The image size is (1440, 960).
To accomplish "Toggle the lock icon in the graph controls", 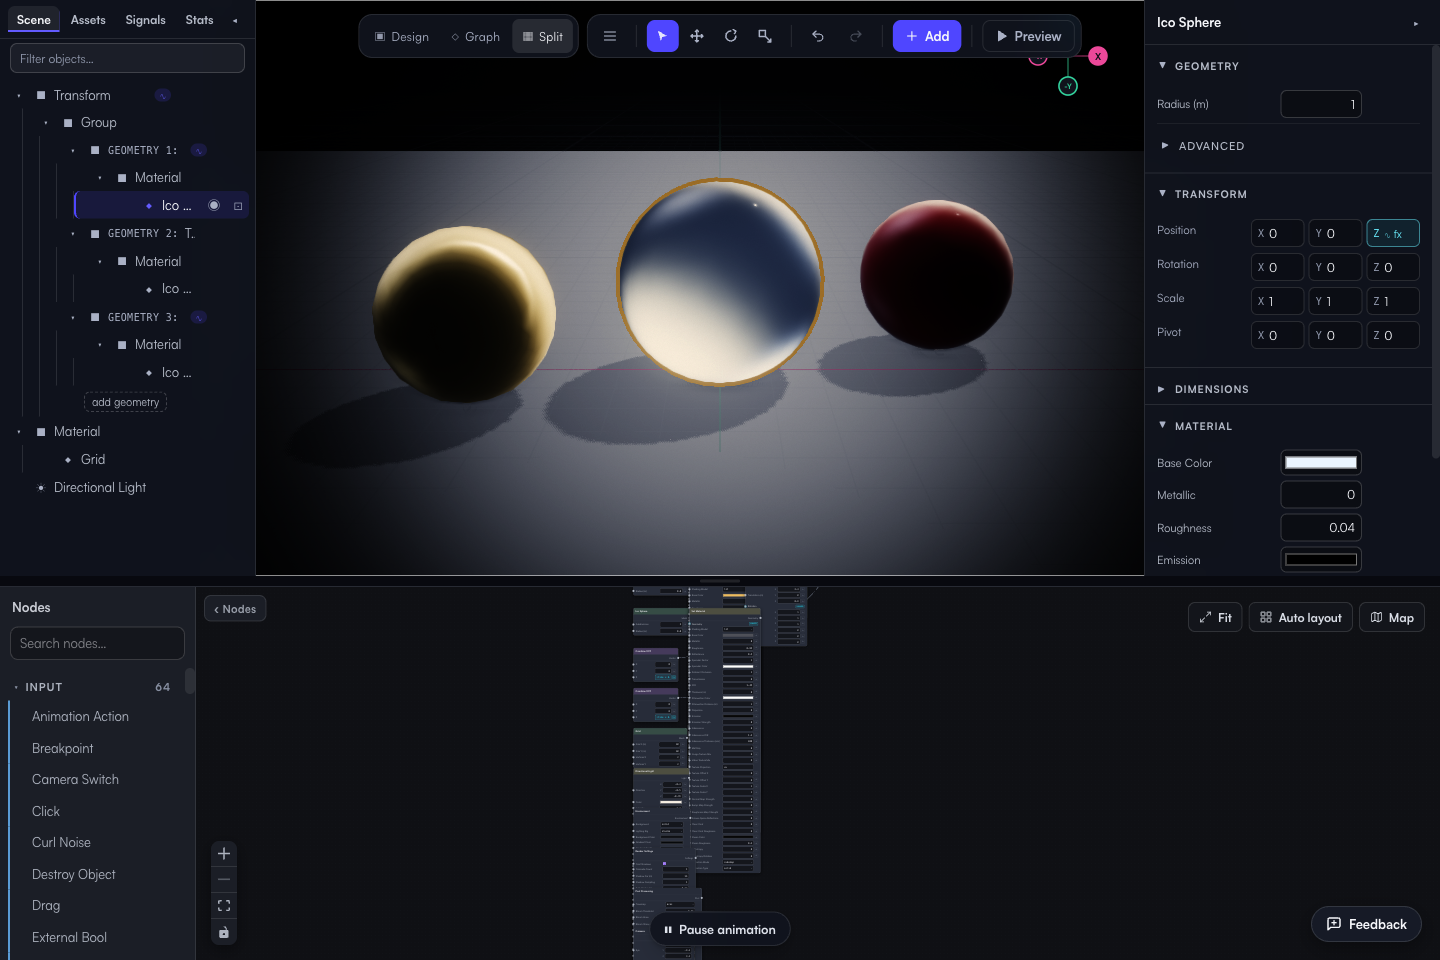I will click(224, 933).
